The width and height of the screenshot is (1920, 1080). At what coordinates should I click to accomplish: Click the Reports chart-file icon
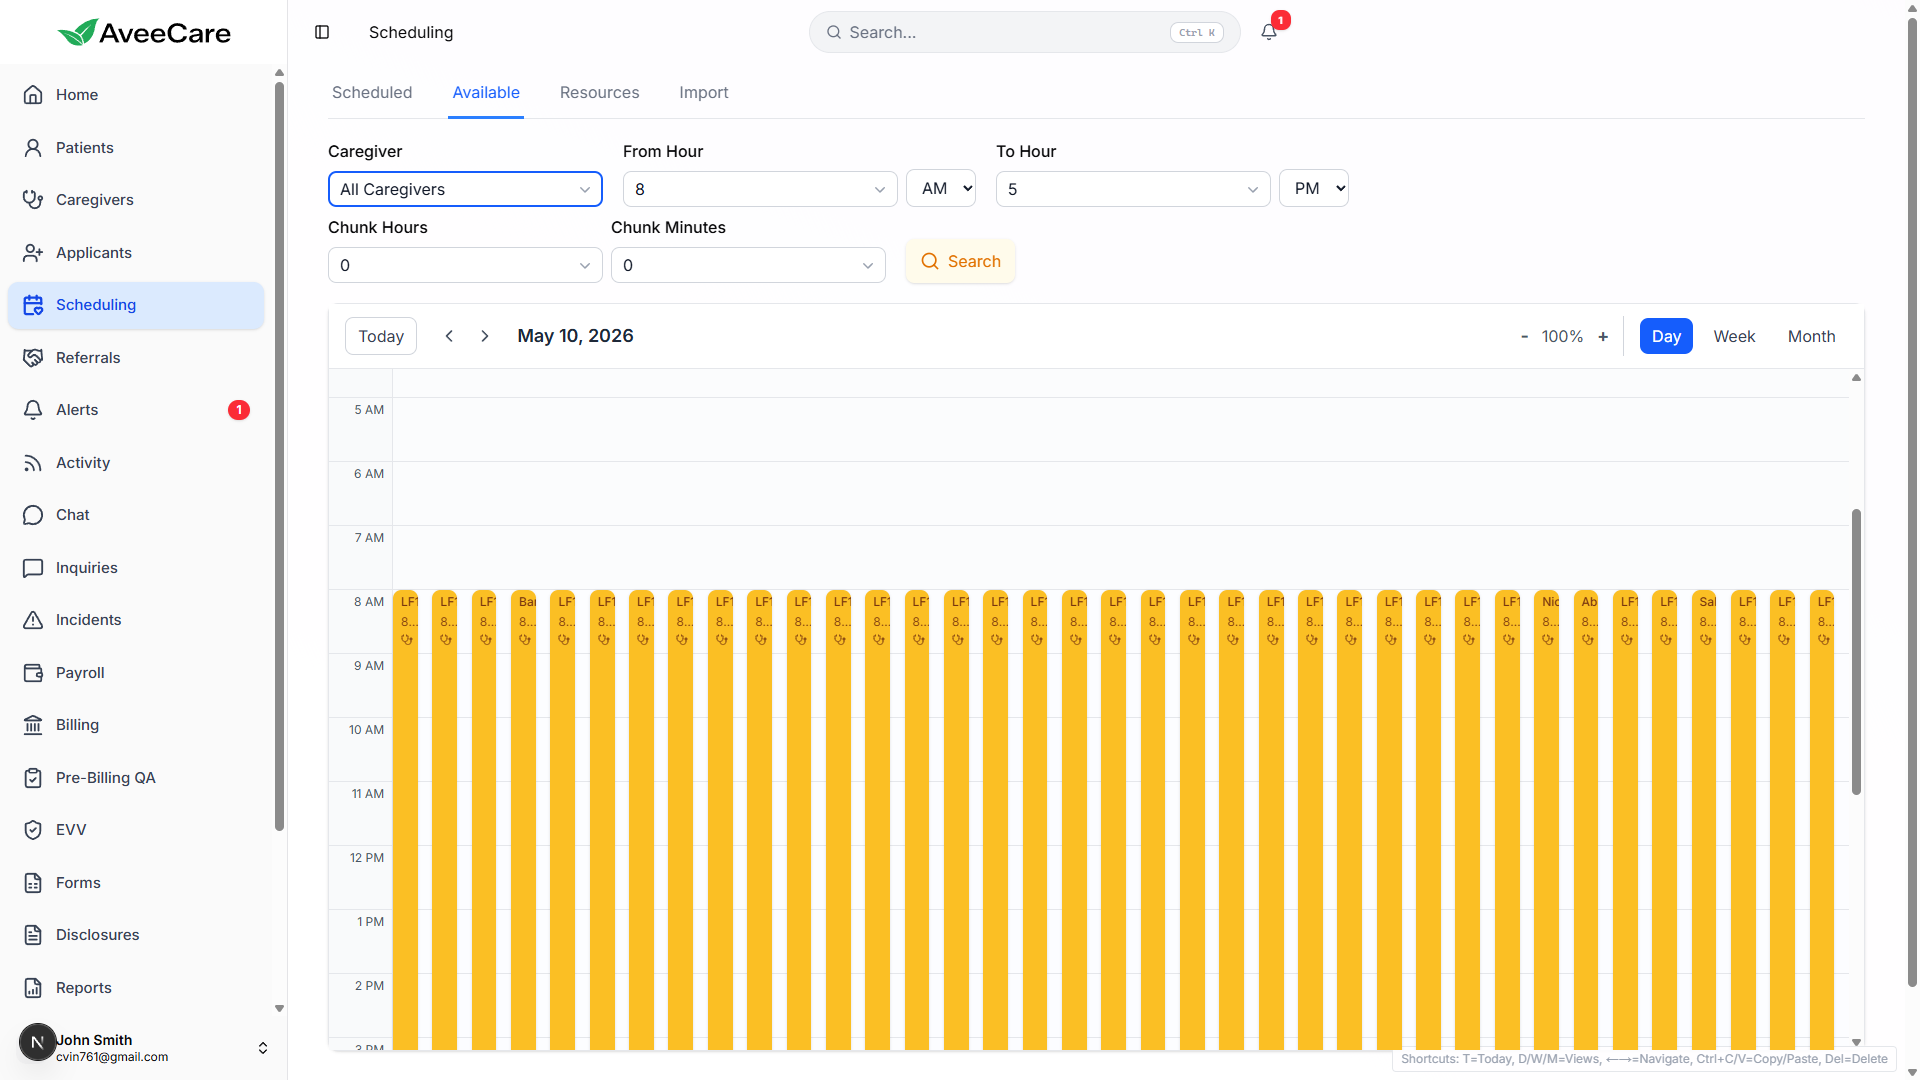click(33, 988)
